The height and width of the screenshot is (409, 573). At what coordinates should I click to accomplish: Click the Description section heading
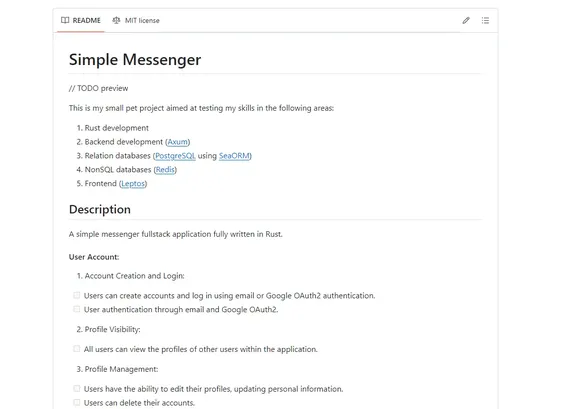click(x=100, y=209)
